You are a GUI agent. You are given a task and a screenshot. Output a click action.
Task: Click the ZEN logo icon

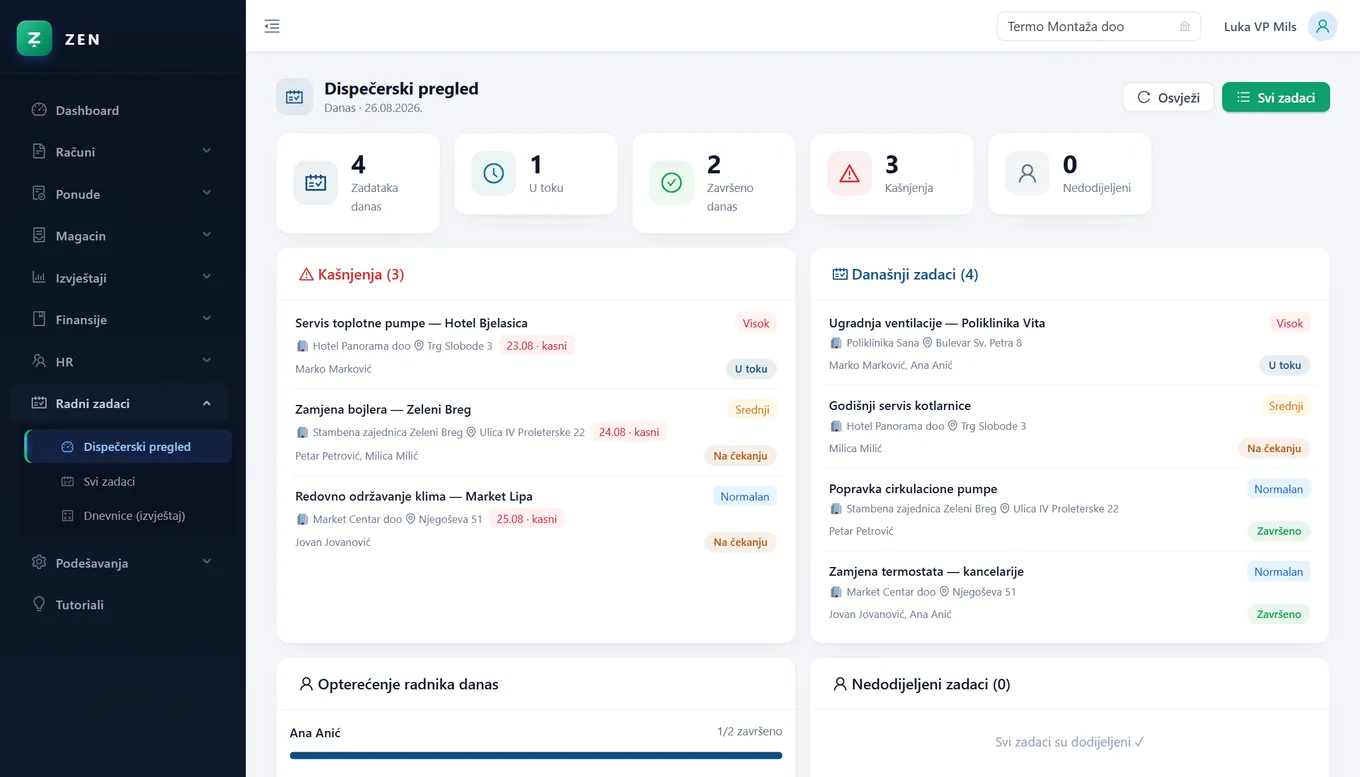[34, 39]
